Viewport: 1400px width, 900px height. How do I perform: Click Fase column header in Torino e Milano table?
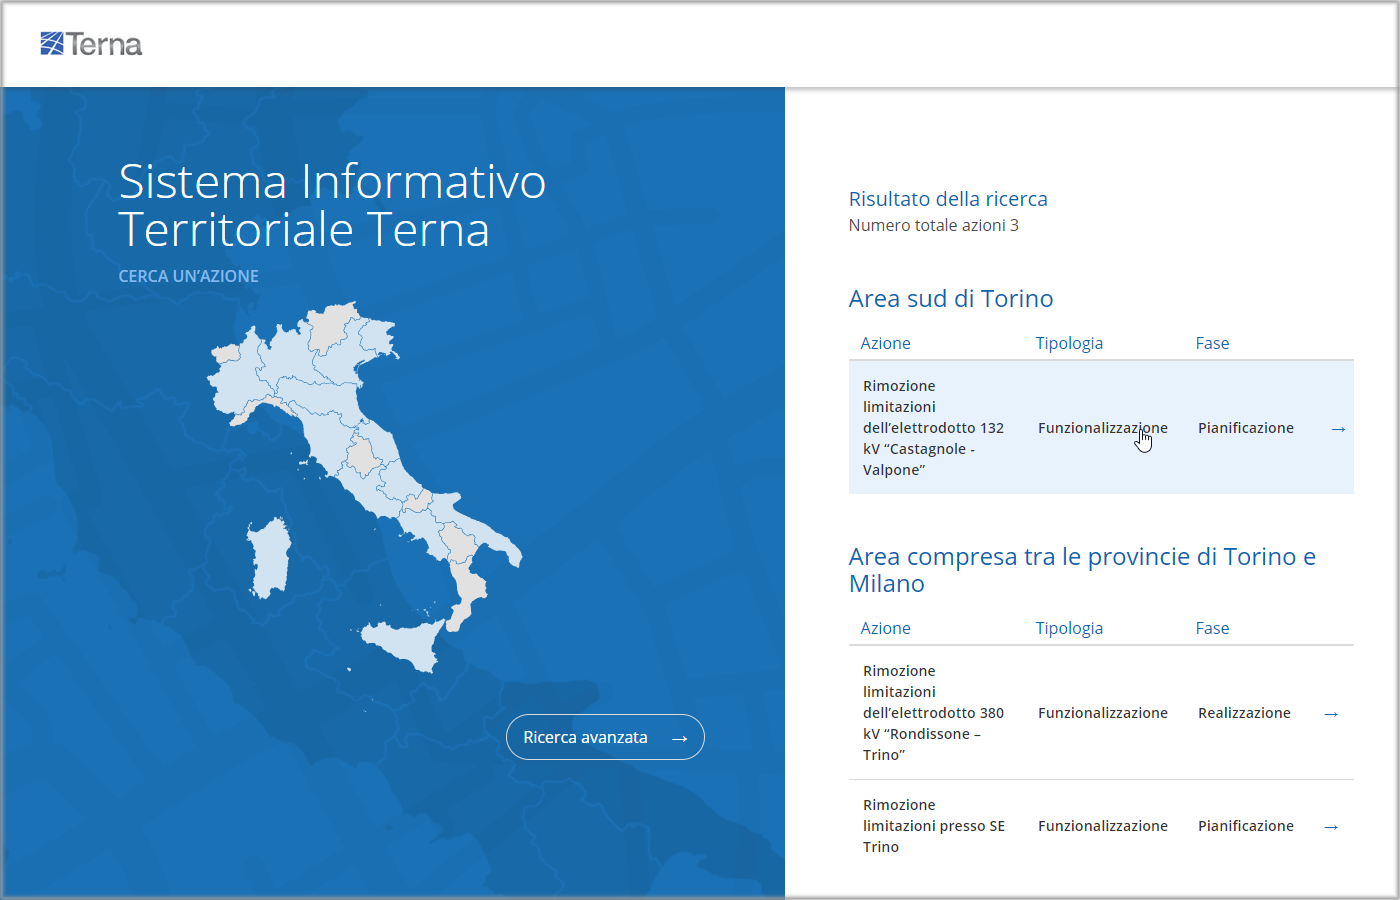tap(1212, 628)
